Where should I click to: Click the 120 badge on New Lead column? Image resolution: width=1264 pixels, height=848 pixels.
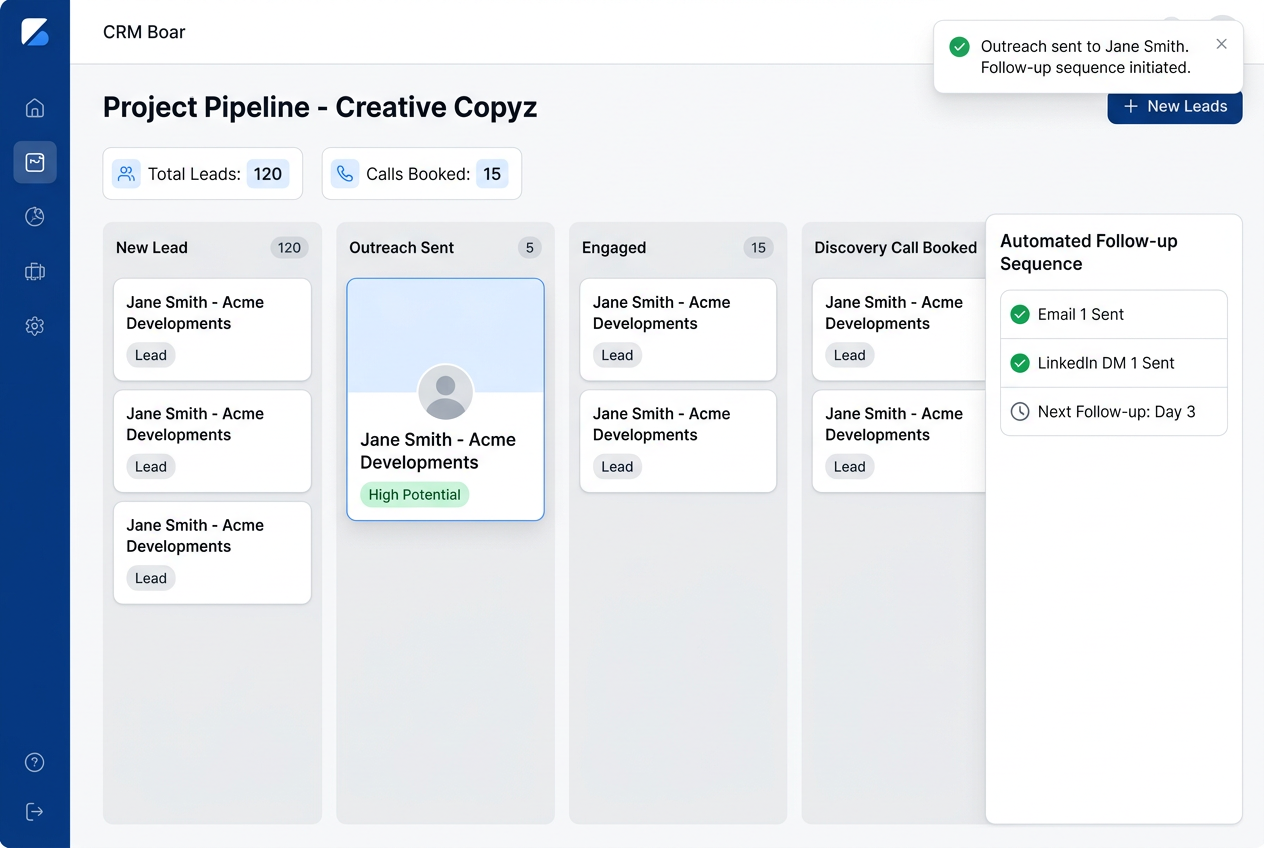click(289, 248)
